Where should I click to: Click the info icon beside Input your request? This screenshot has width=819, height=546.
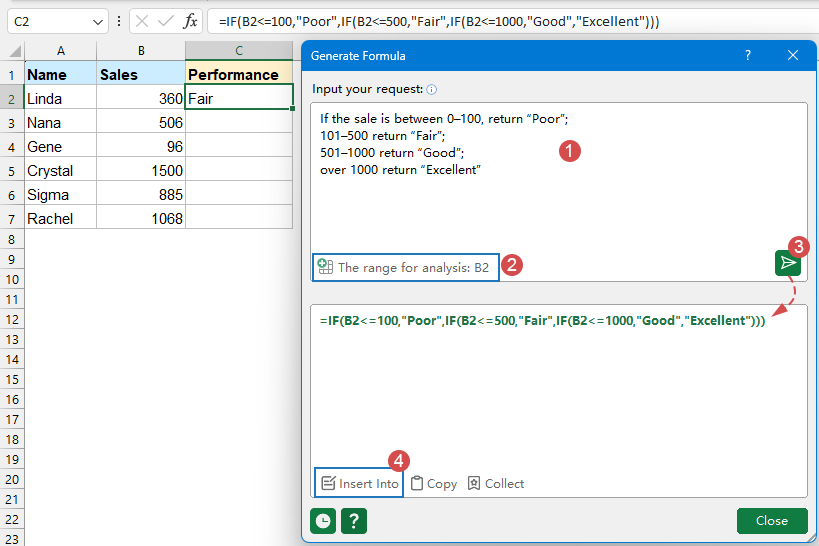click(432, 89)
